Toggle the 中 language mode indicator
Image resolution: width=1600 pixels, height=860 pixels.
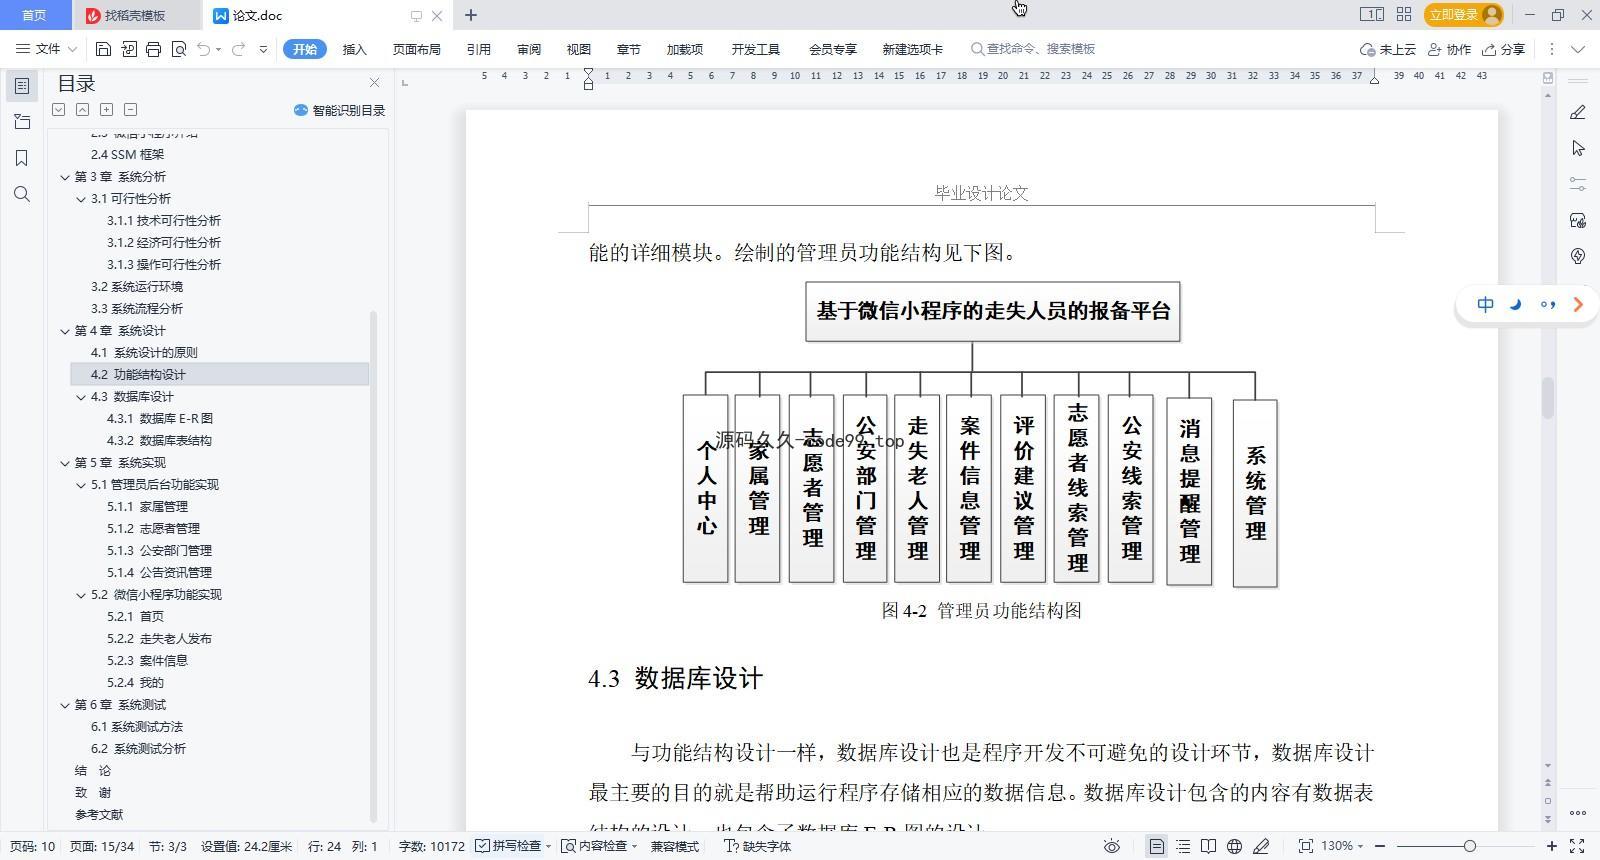pos(1486,304)
